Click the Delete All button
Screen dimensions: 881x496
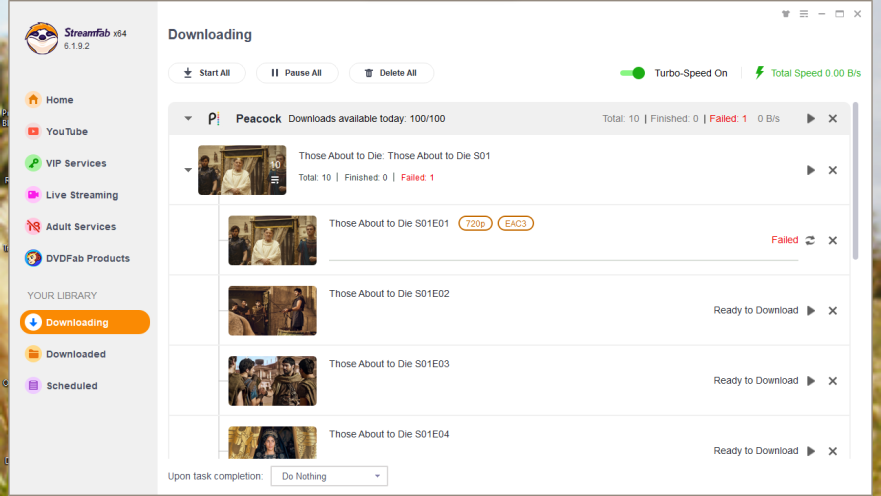pyautogui.click(x=391, y=73)
